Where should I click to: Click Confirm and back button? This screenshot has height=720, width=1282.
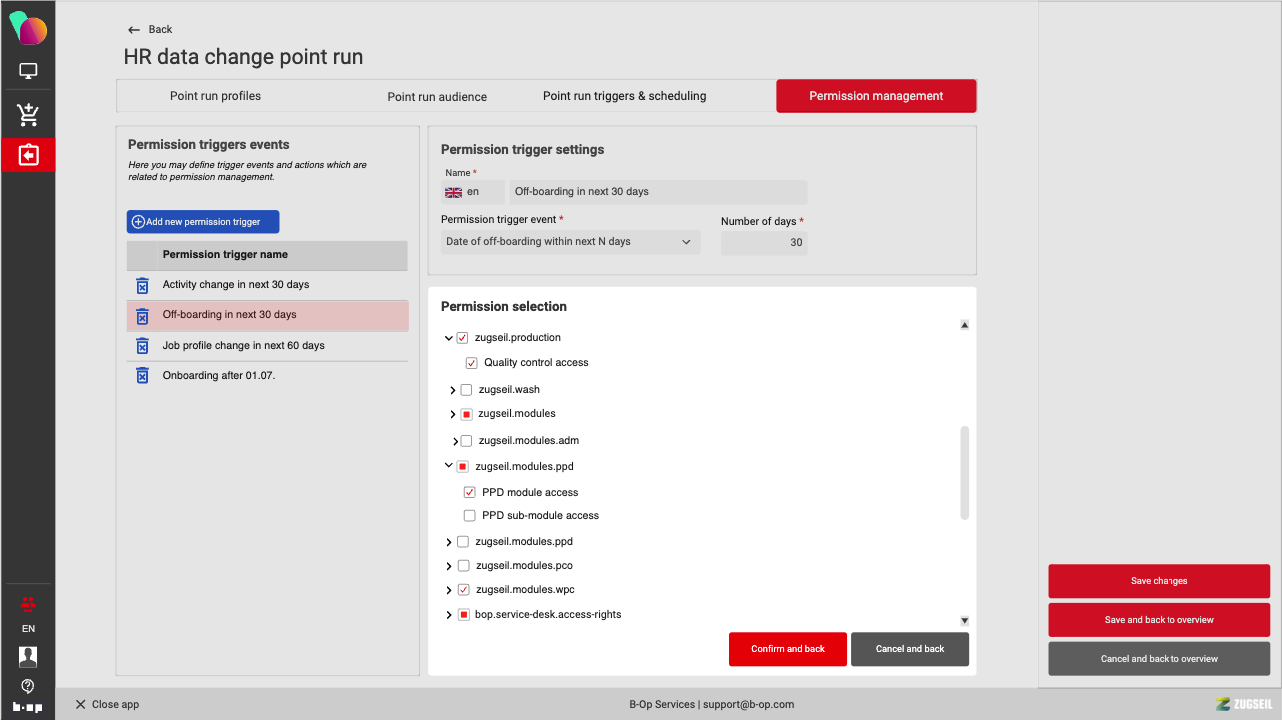coord(787,649)
